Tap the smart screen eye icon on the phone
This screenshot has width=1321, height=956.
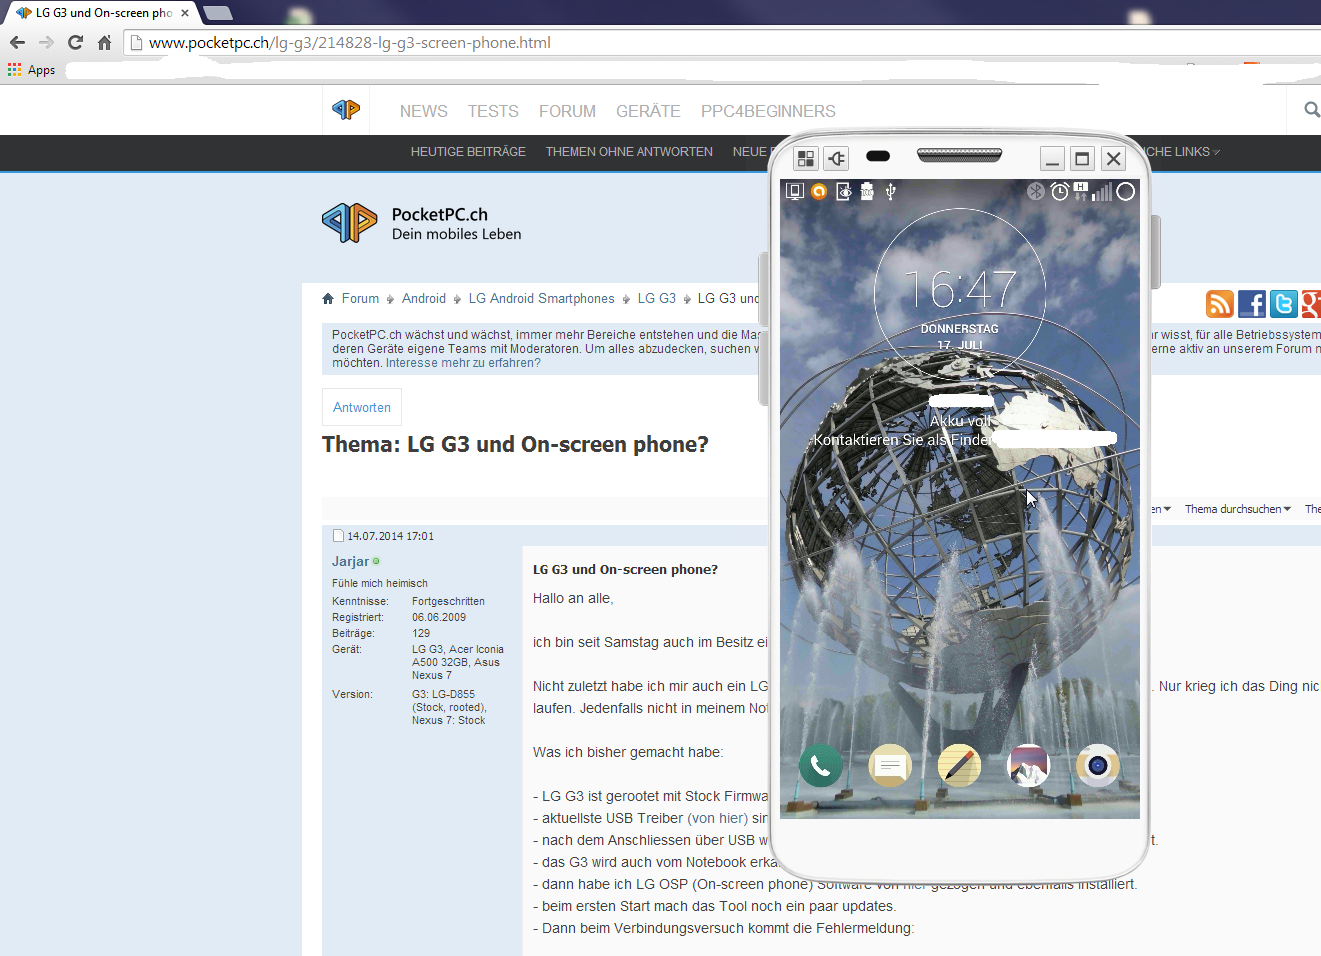843,191
